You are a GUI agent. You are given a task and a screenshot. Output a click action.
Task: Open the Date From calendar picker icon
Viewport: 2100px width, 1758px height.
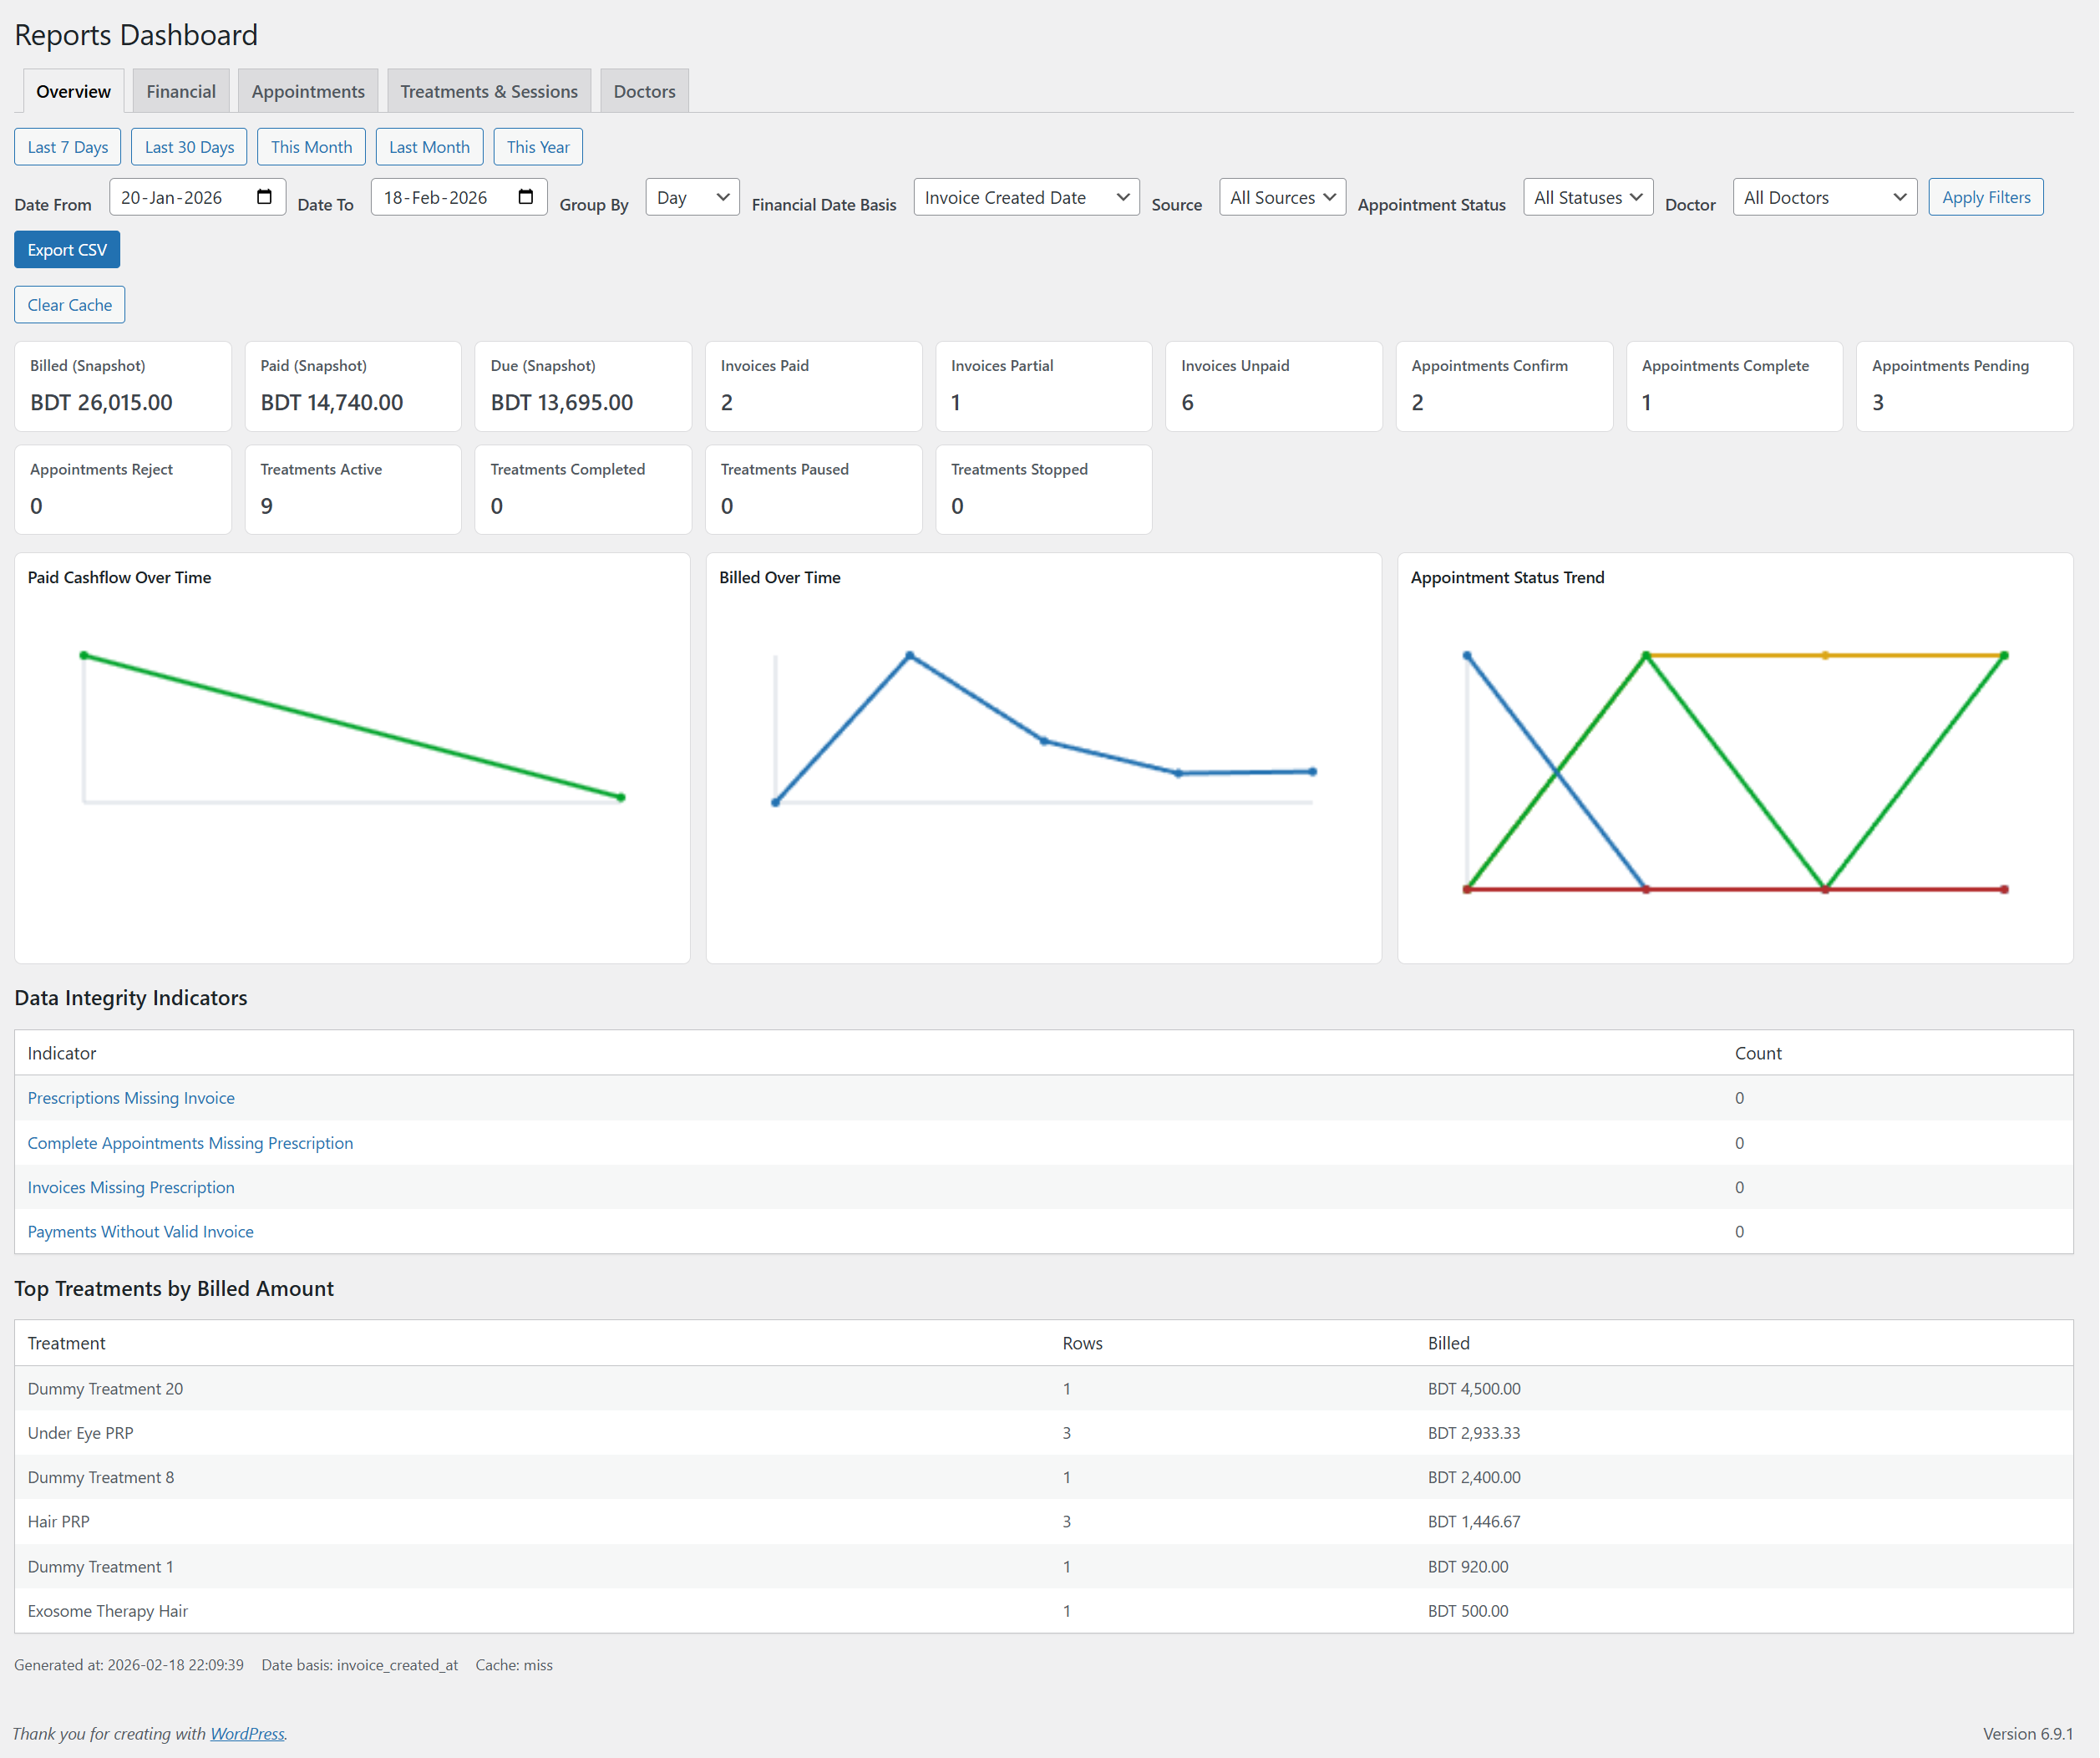click(x=264, y=197)
